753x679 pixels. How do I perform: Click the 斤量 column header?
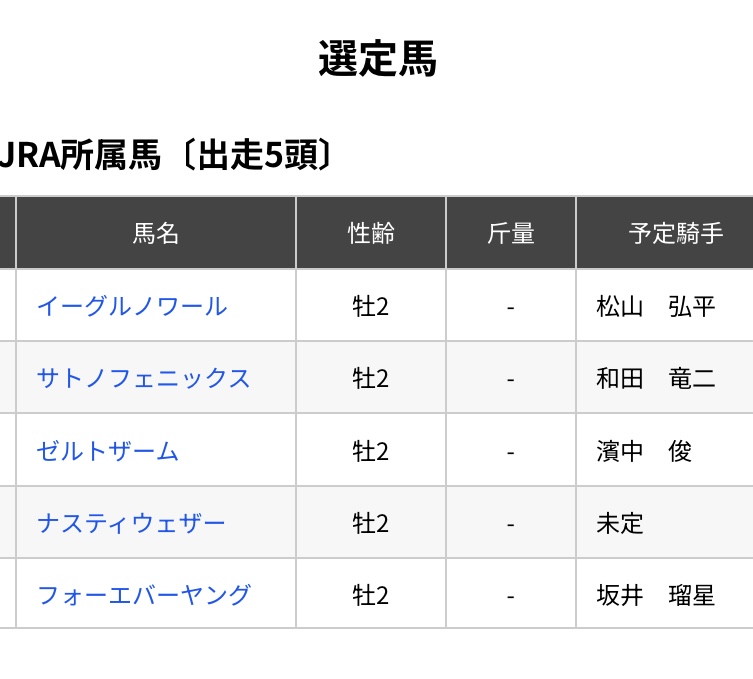511,234
